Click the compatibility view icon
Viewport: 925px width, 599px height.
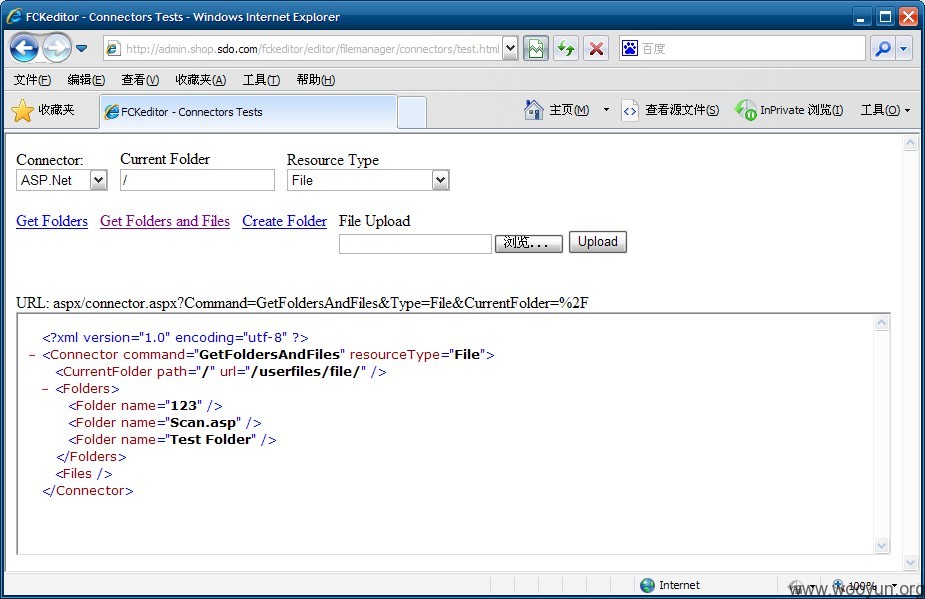(536, 48)
